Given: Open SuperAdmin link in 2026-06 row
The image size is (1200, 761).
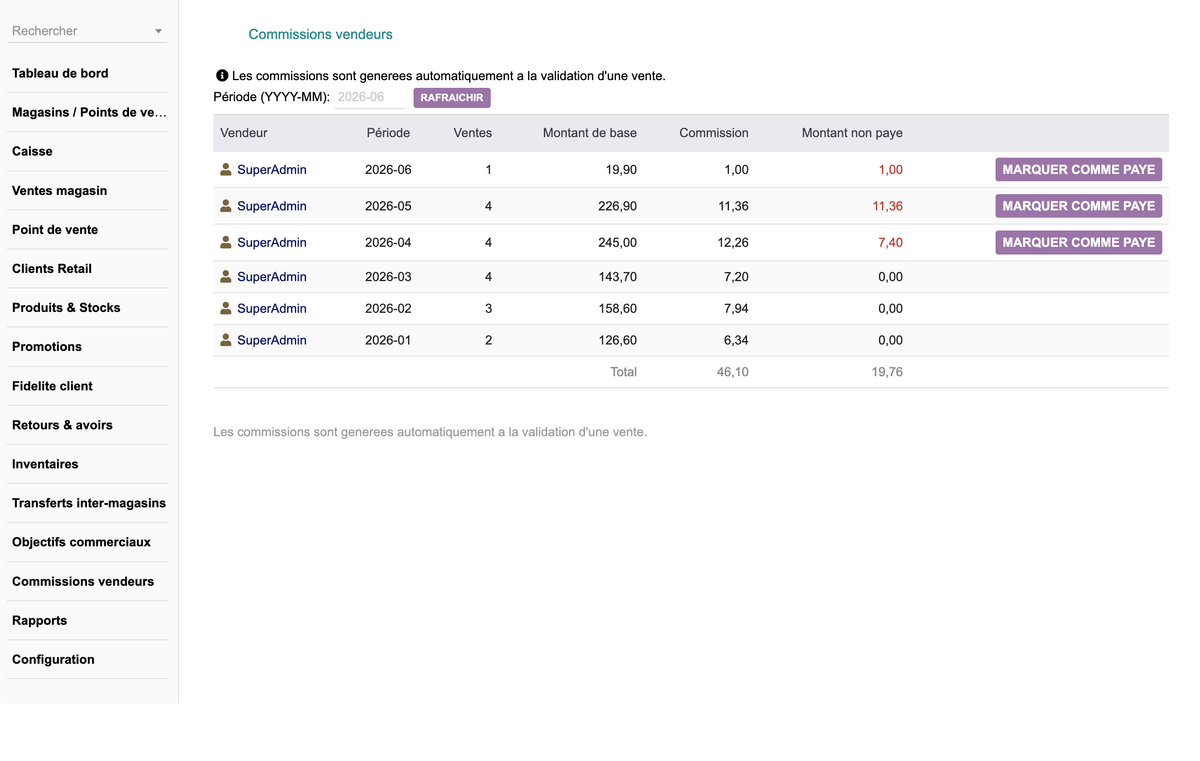Looking at the screenshot, I should click(272, 170).
